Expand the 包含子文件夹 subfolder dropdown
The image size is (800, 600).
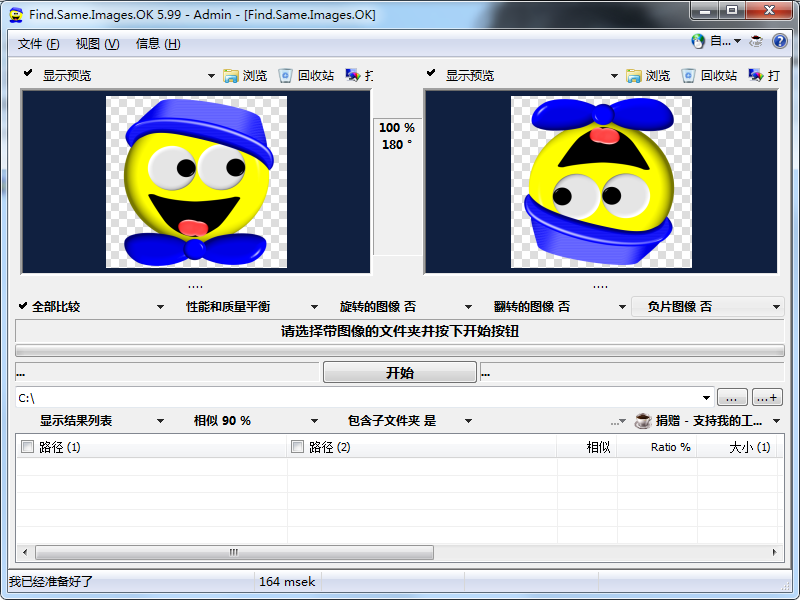pos(468,420)
